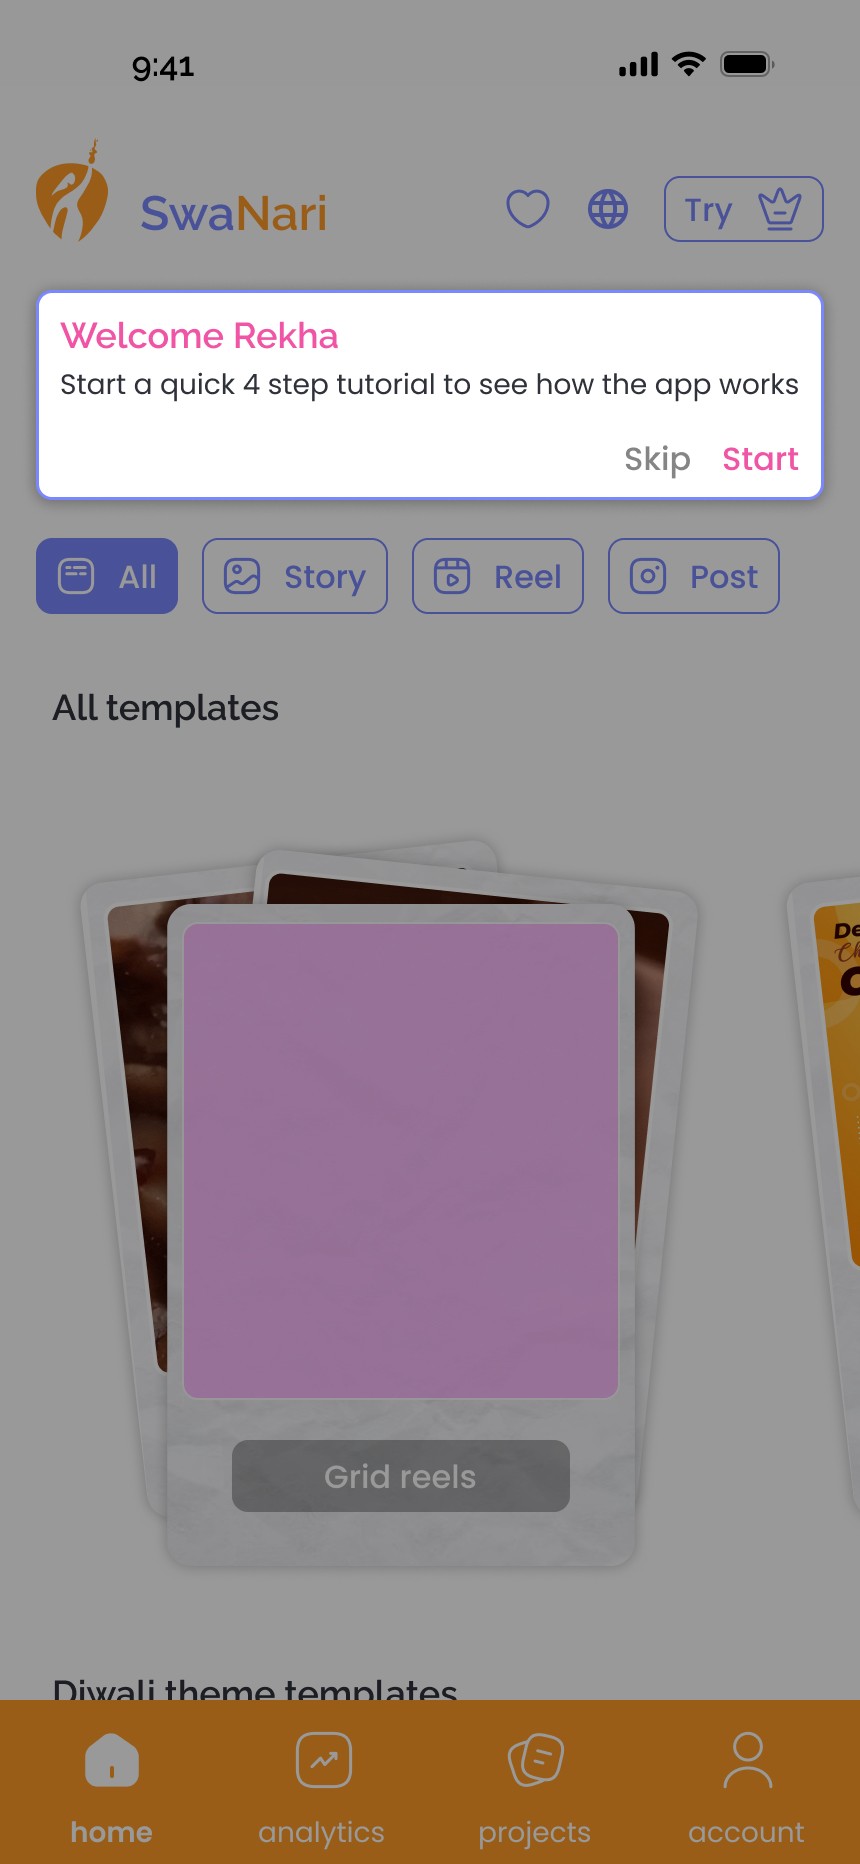The height and width of the screenshot is (1864, 860).
Task: Select the Reel filter chip
Action: point(498,576)
